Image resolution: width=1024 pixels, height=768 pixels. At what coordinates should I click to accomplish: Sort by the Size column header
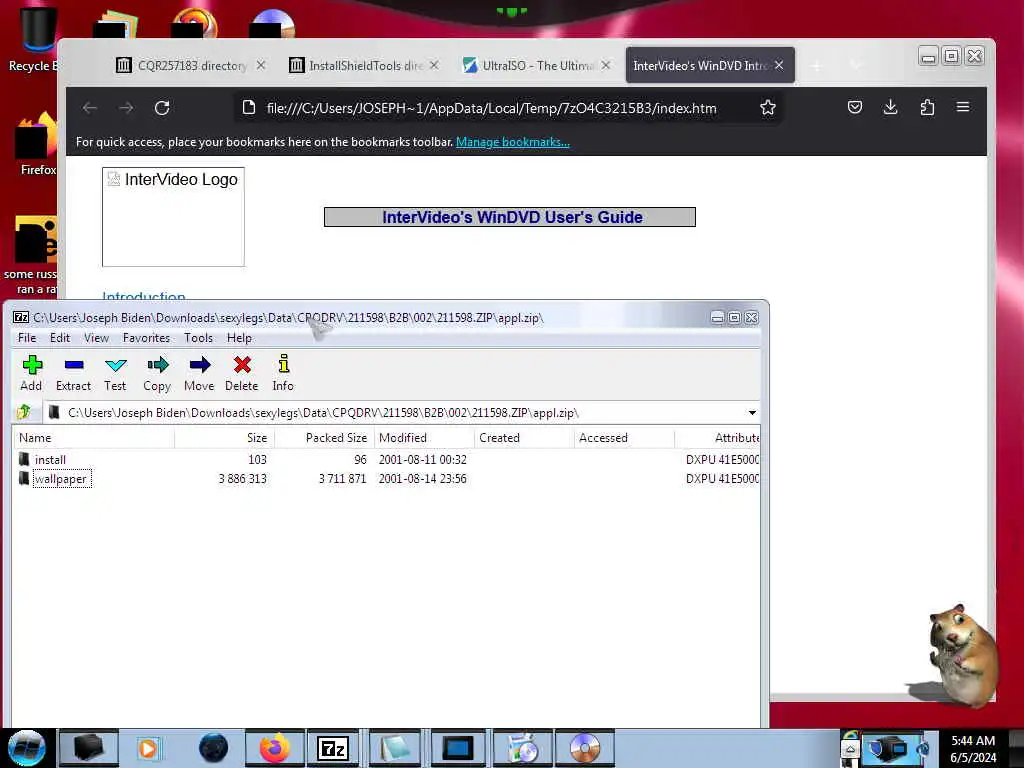click(224, 438)
